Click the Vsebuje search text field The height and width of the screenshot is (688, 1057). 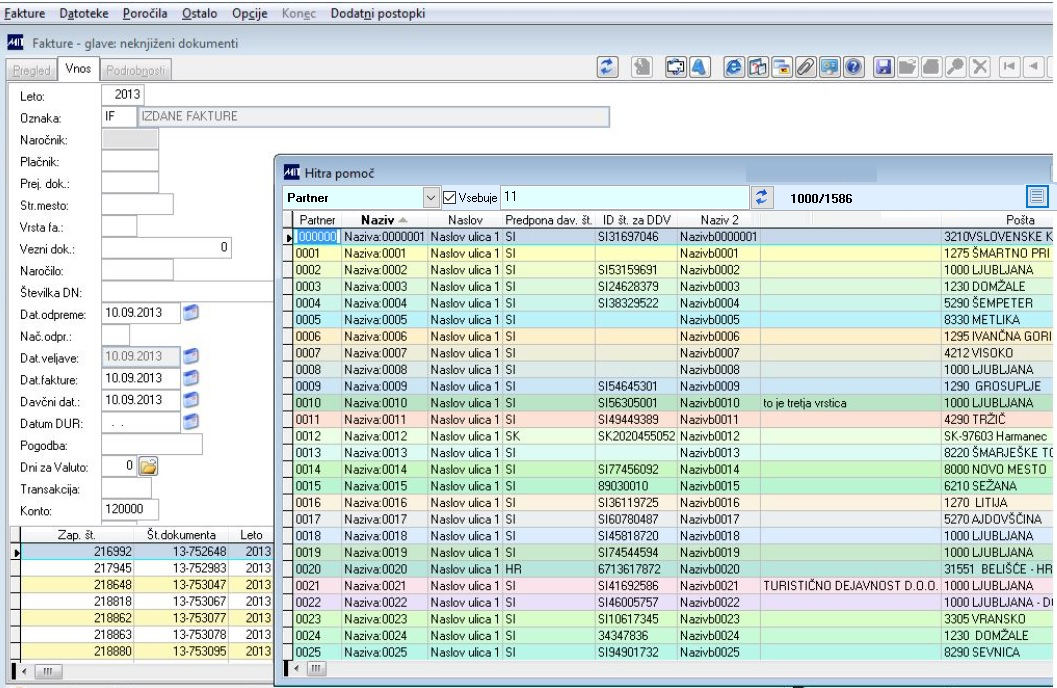coord(623,198)
